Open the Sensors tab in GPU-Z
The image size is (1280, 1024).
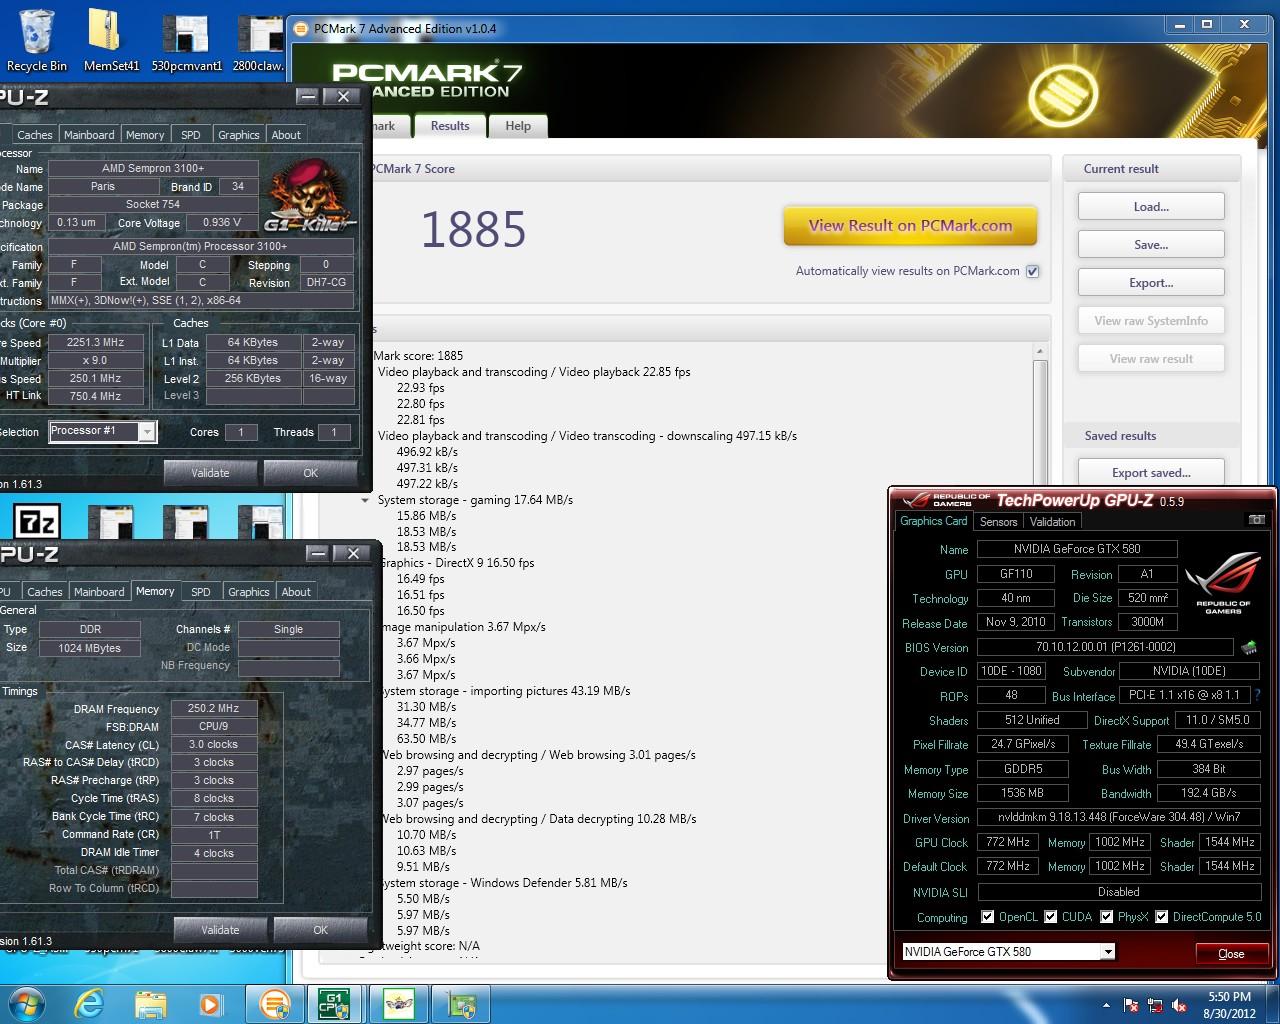tap(998, 522)
